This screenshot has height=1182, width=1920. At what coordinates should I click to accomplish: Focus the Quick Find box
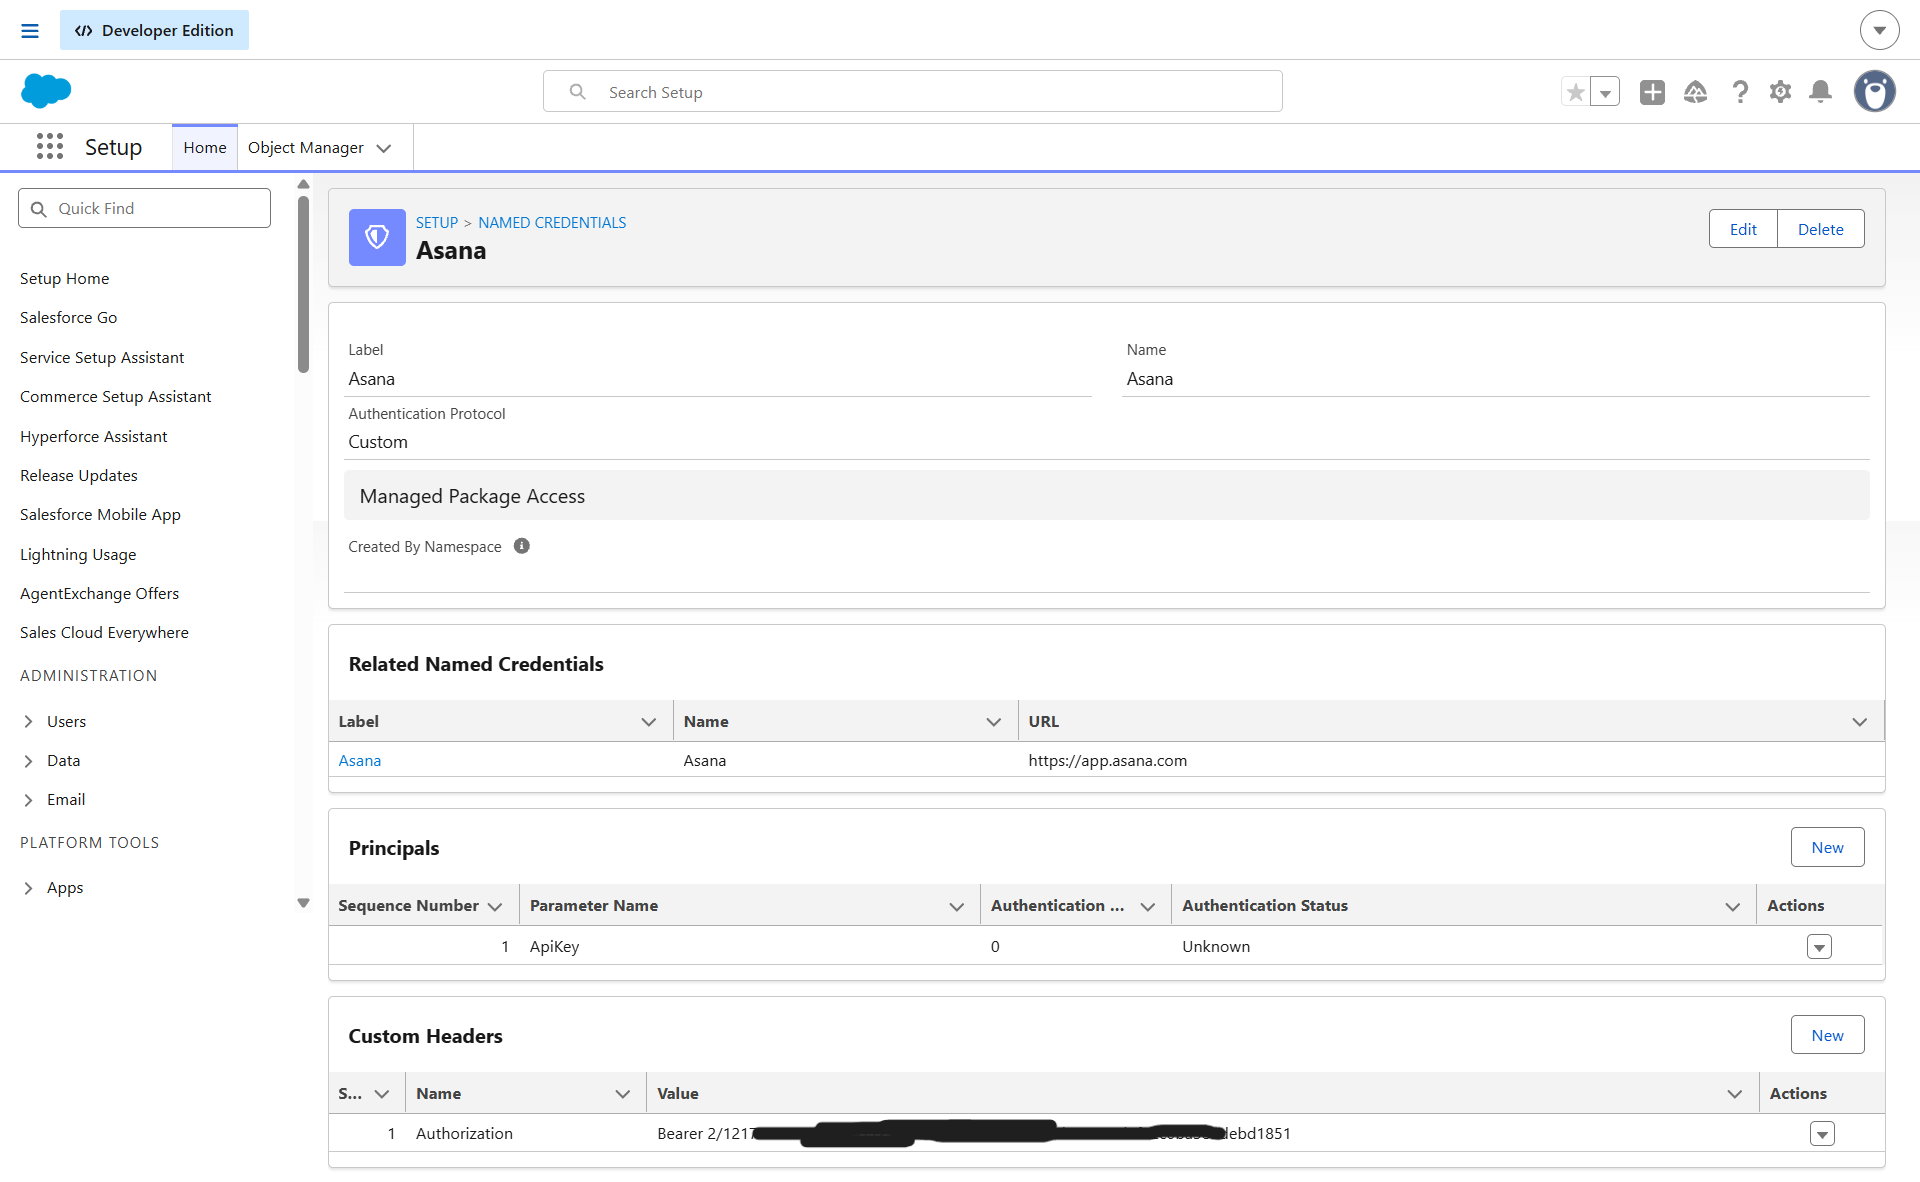pos(144,208)
